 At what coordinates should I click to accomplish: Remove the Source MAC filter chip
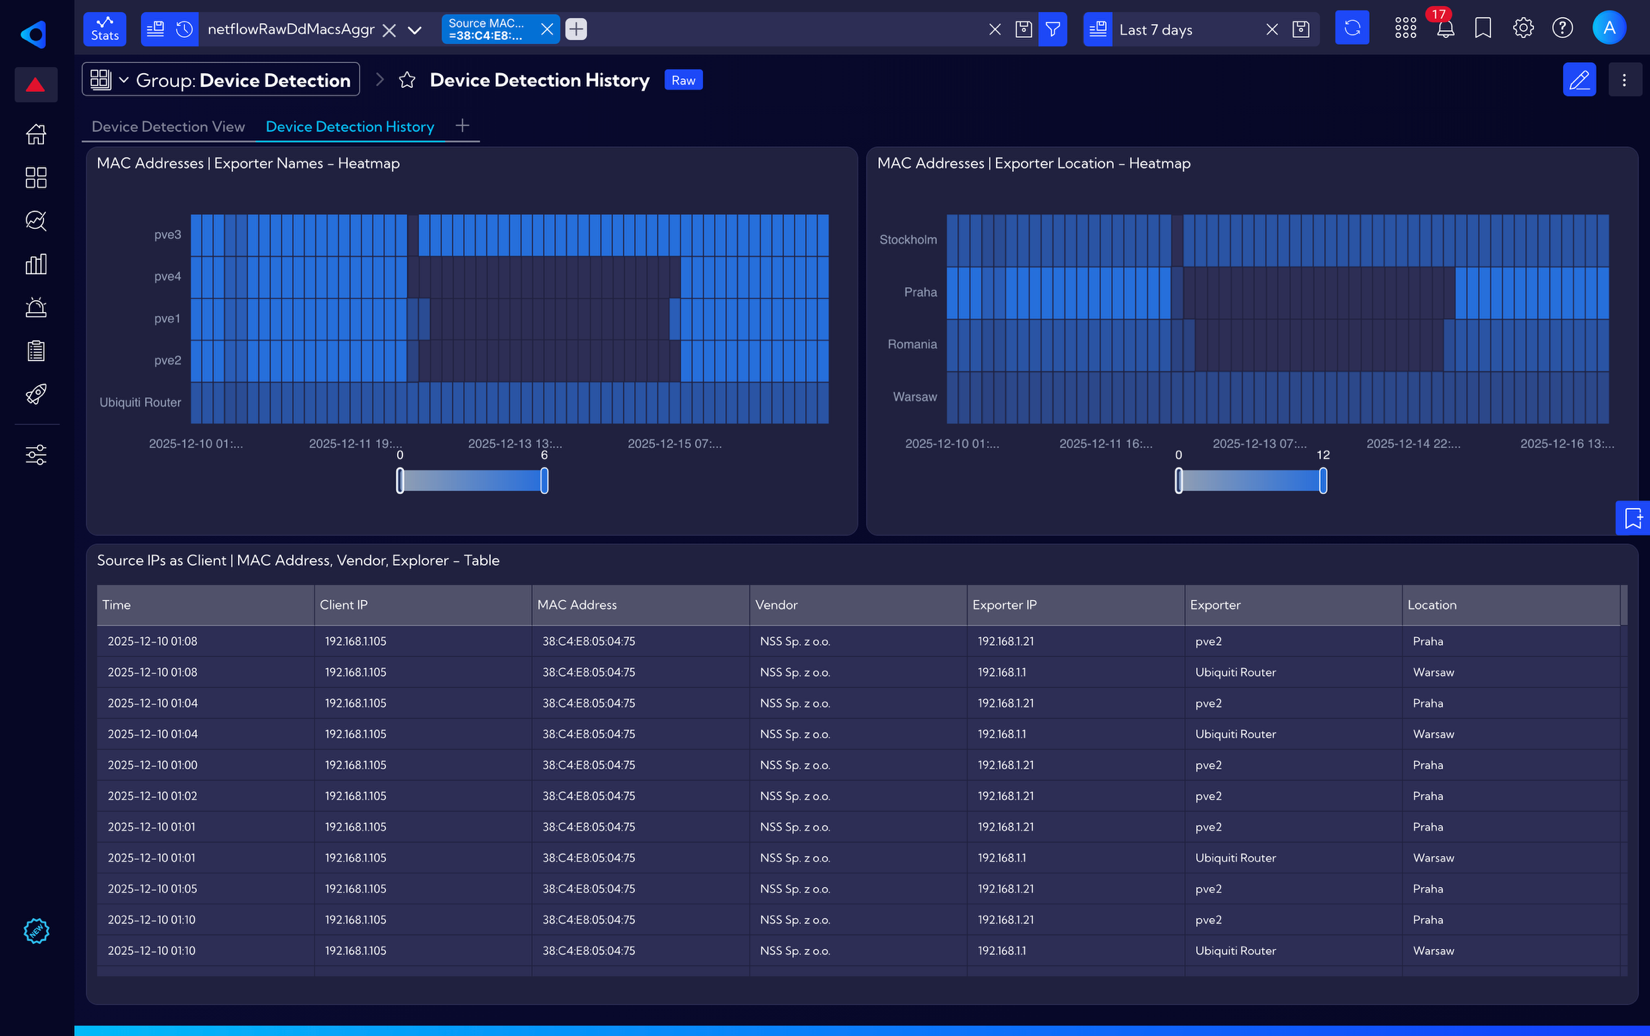(546, 29)
